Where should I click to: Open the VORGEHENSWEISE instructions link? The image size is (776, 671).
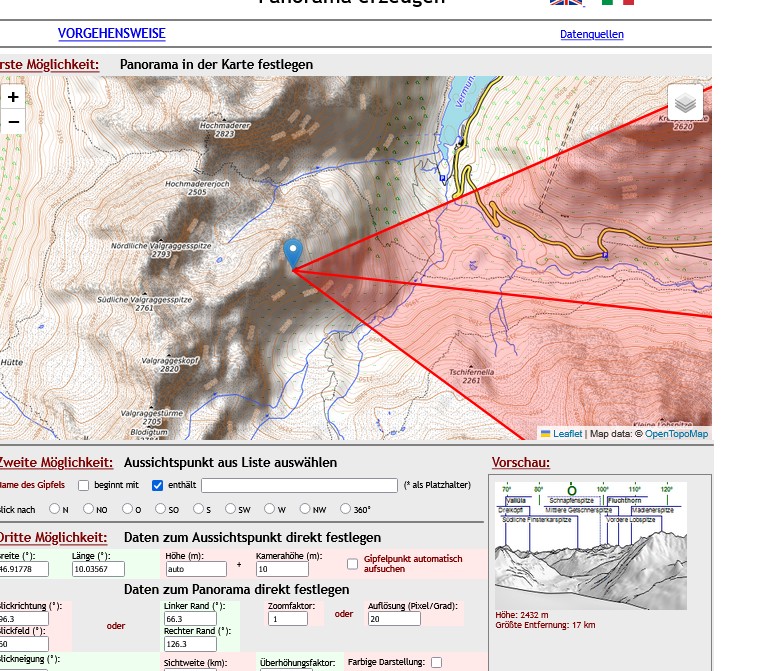(111, 34)
